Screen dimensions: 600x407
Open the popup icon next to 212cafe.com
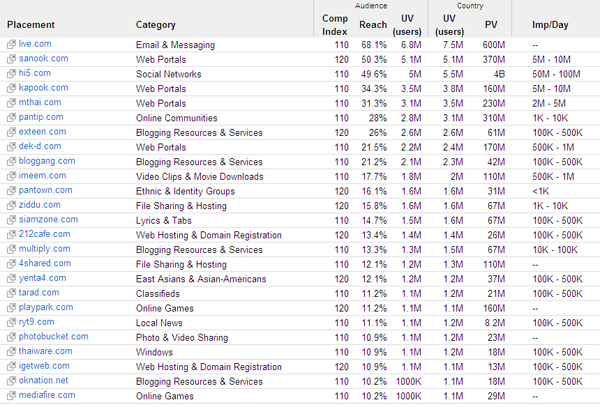11,234
